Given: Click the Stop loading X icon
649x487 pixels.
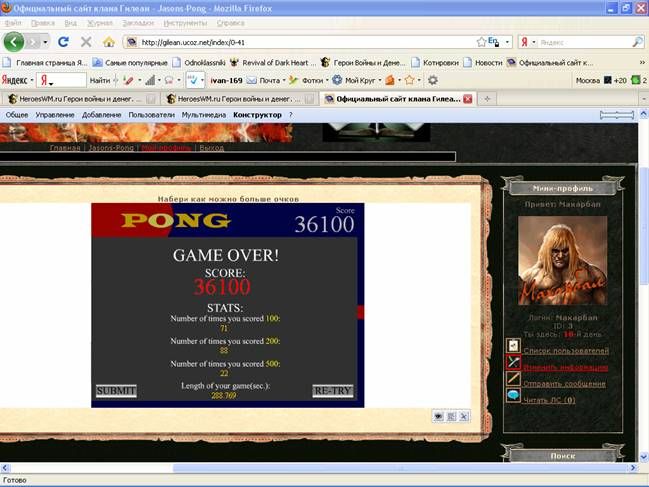Looking at the screenshot, I should [x=86, y=42].
